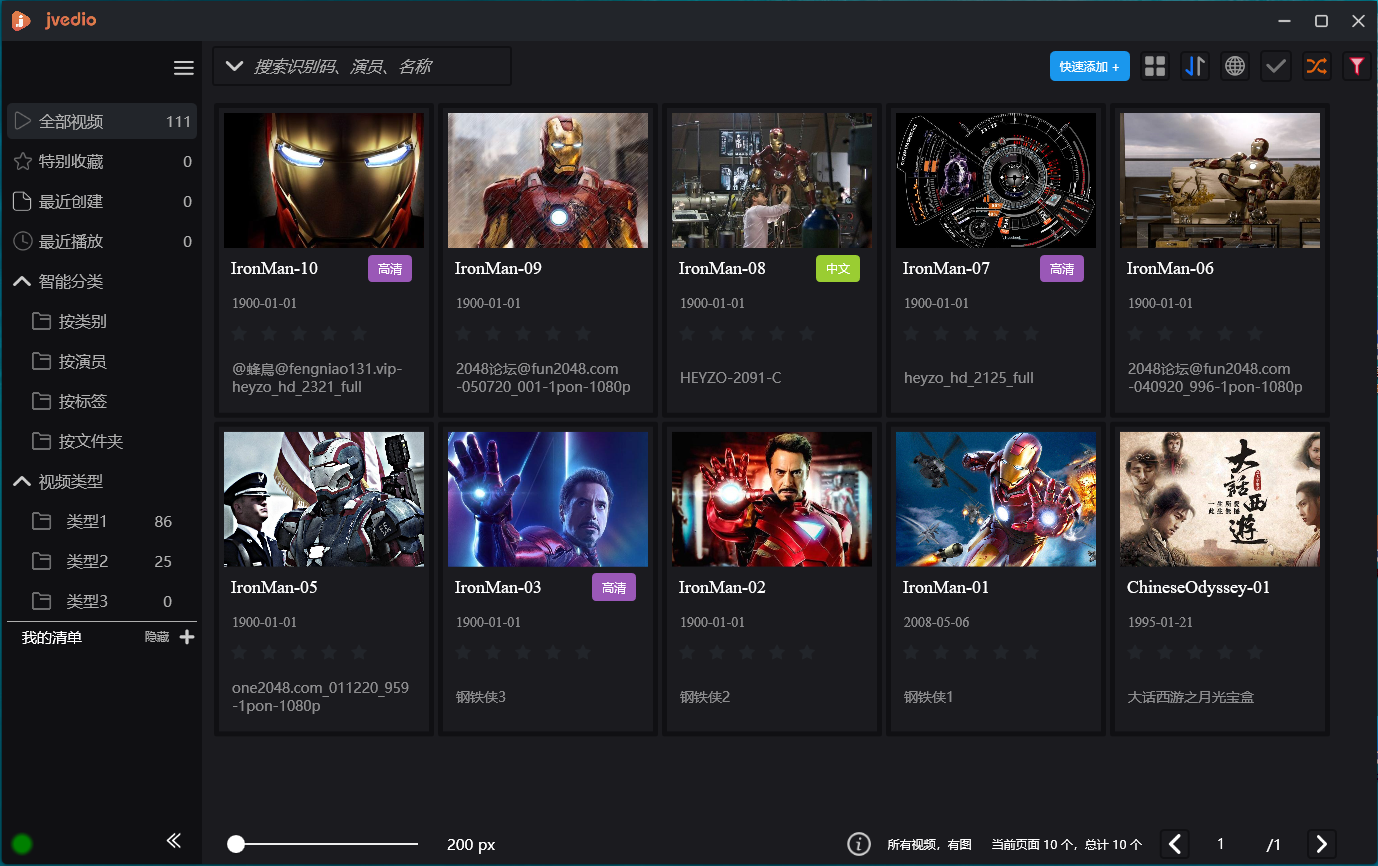Viewport: 1378px width, 866px height.
Task: Adjust thumbnail size slider handle
Action: pyautogui.click(x=236, y=844)
